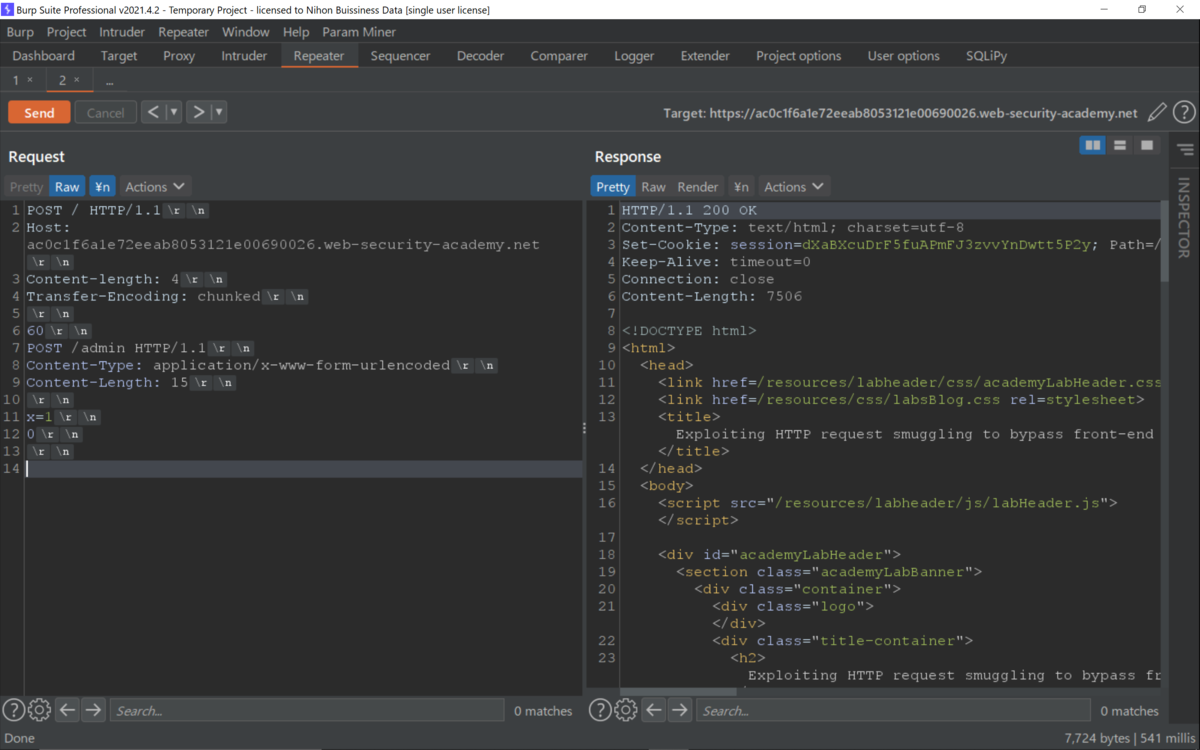This screenshot has height=750, width=1200.
Task: Open the Response search help icon
Action: point(599,710)
